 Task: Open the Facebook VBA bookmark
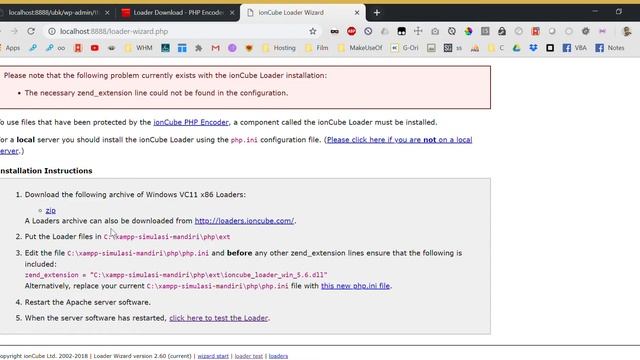pyautogui.click(x=574, y=48)
